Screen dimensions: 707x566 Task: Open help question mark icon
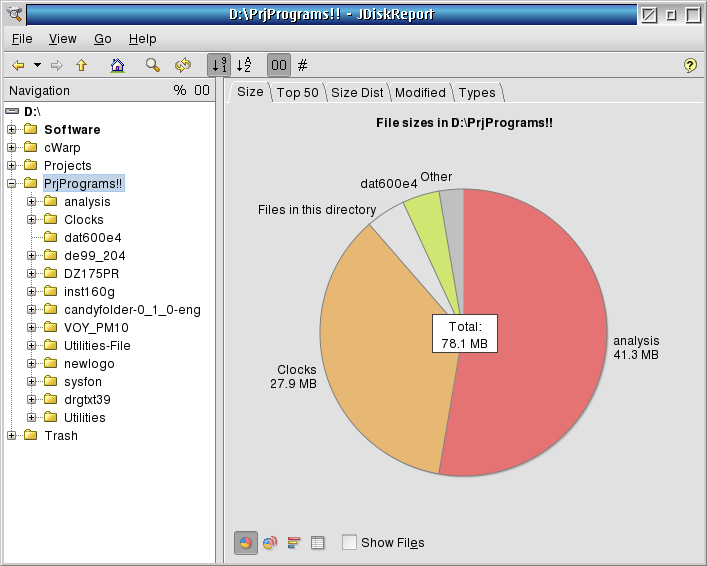pyautogui.click(x=690, y=66)
